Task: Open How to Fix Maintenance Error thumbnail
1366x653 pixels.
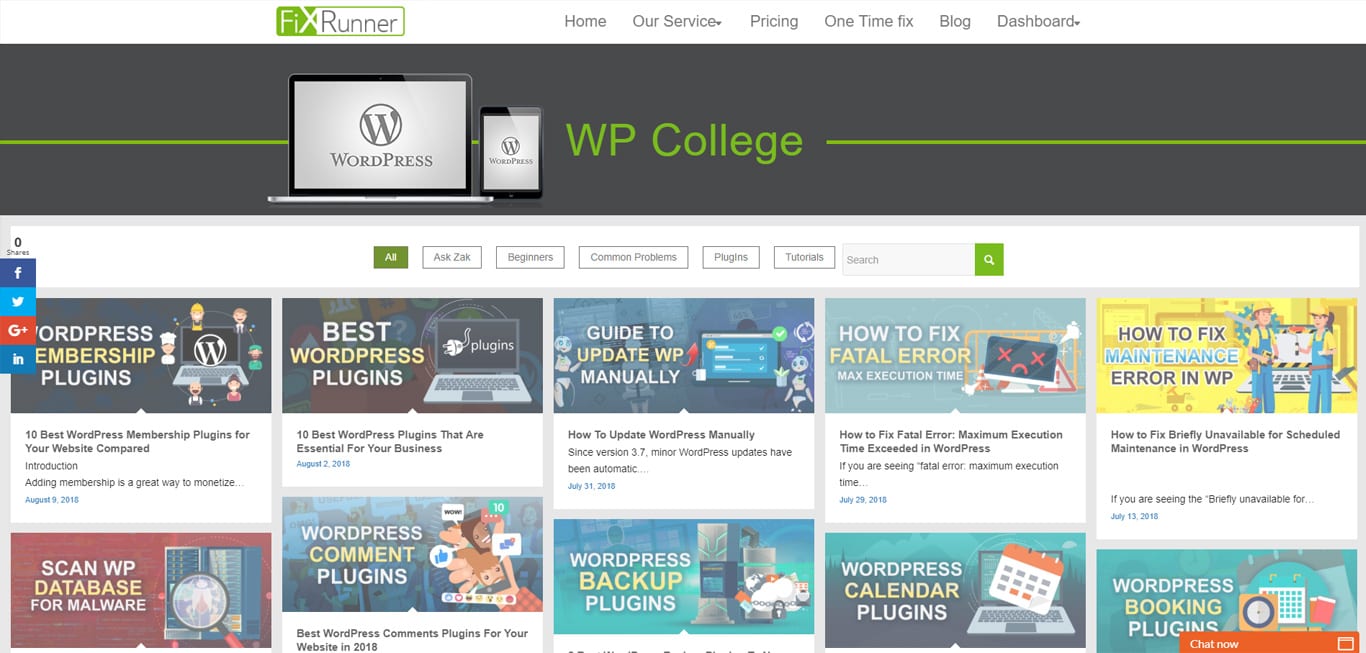Action: point(1227,355)
